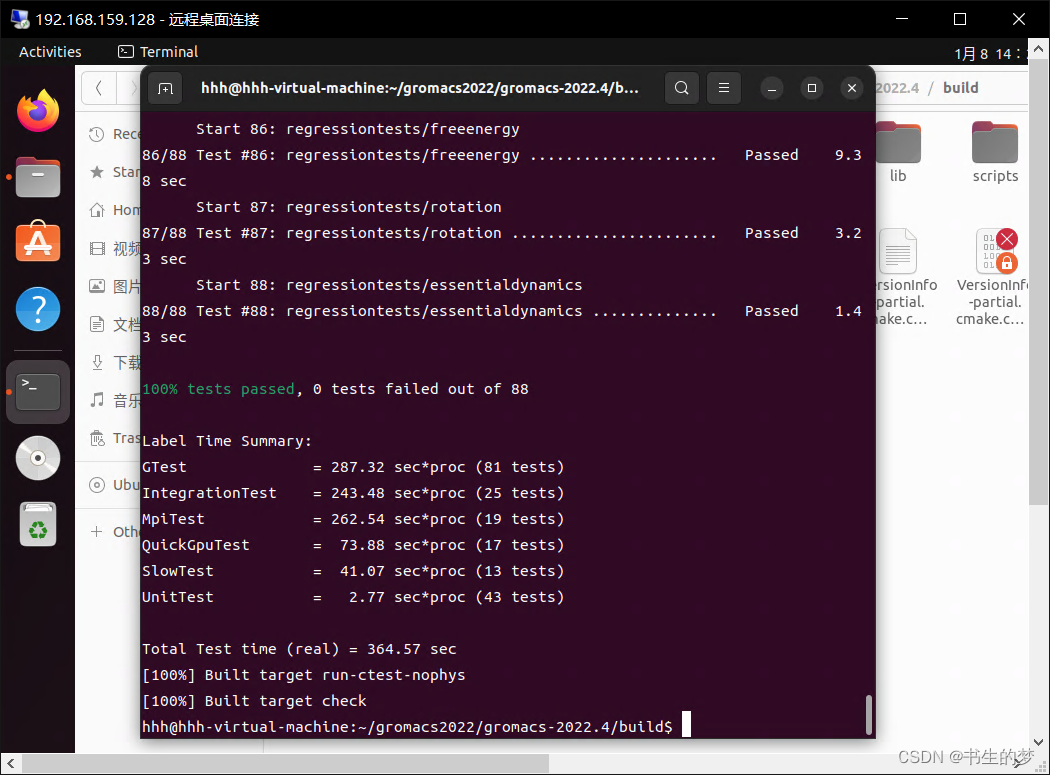
Task: Click the IntegrationTest summary line
Action: [353, 493]
